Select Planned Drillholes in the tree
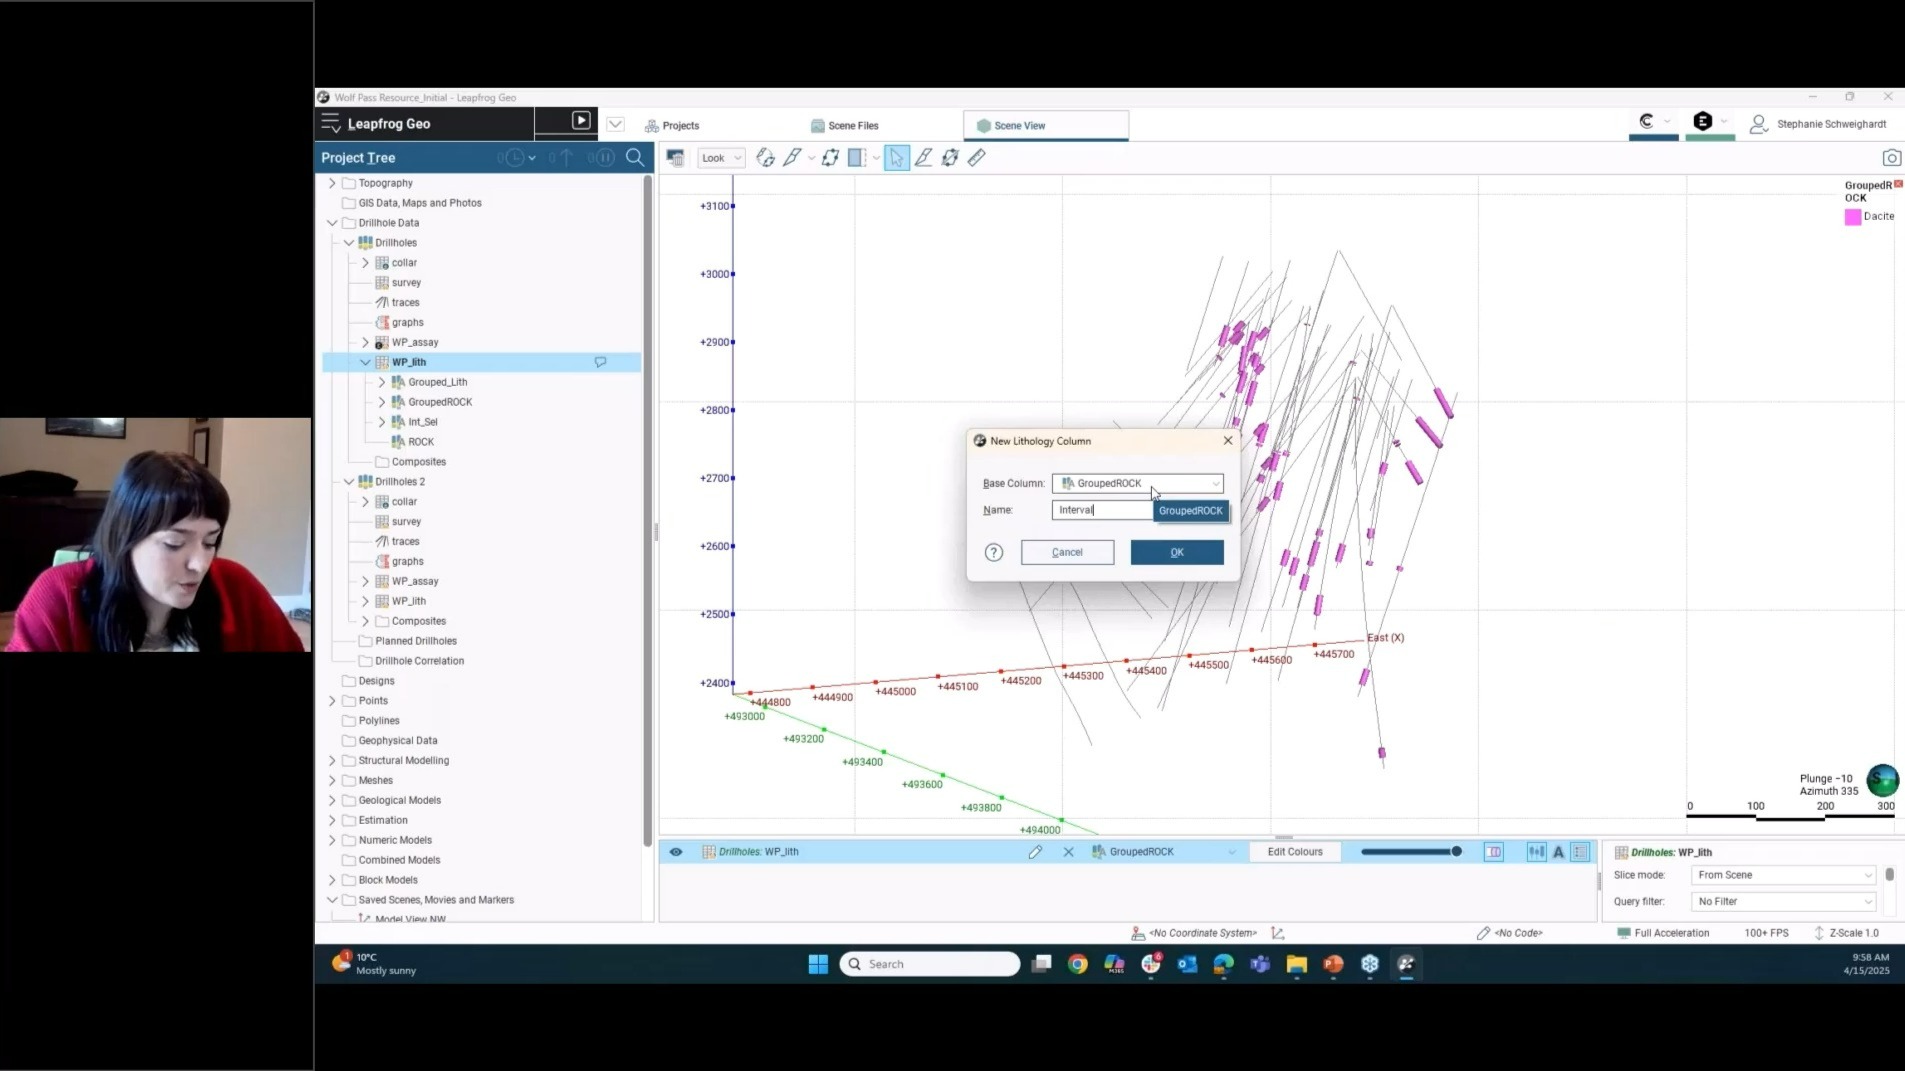 (x=415, y=641)
